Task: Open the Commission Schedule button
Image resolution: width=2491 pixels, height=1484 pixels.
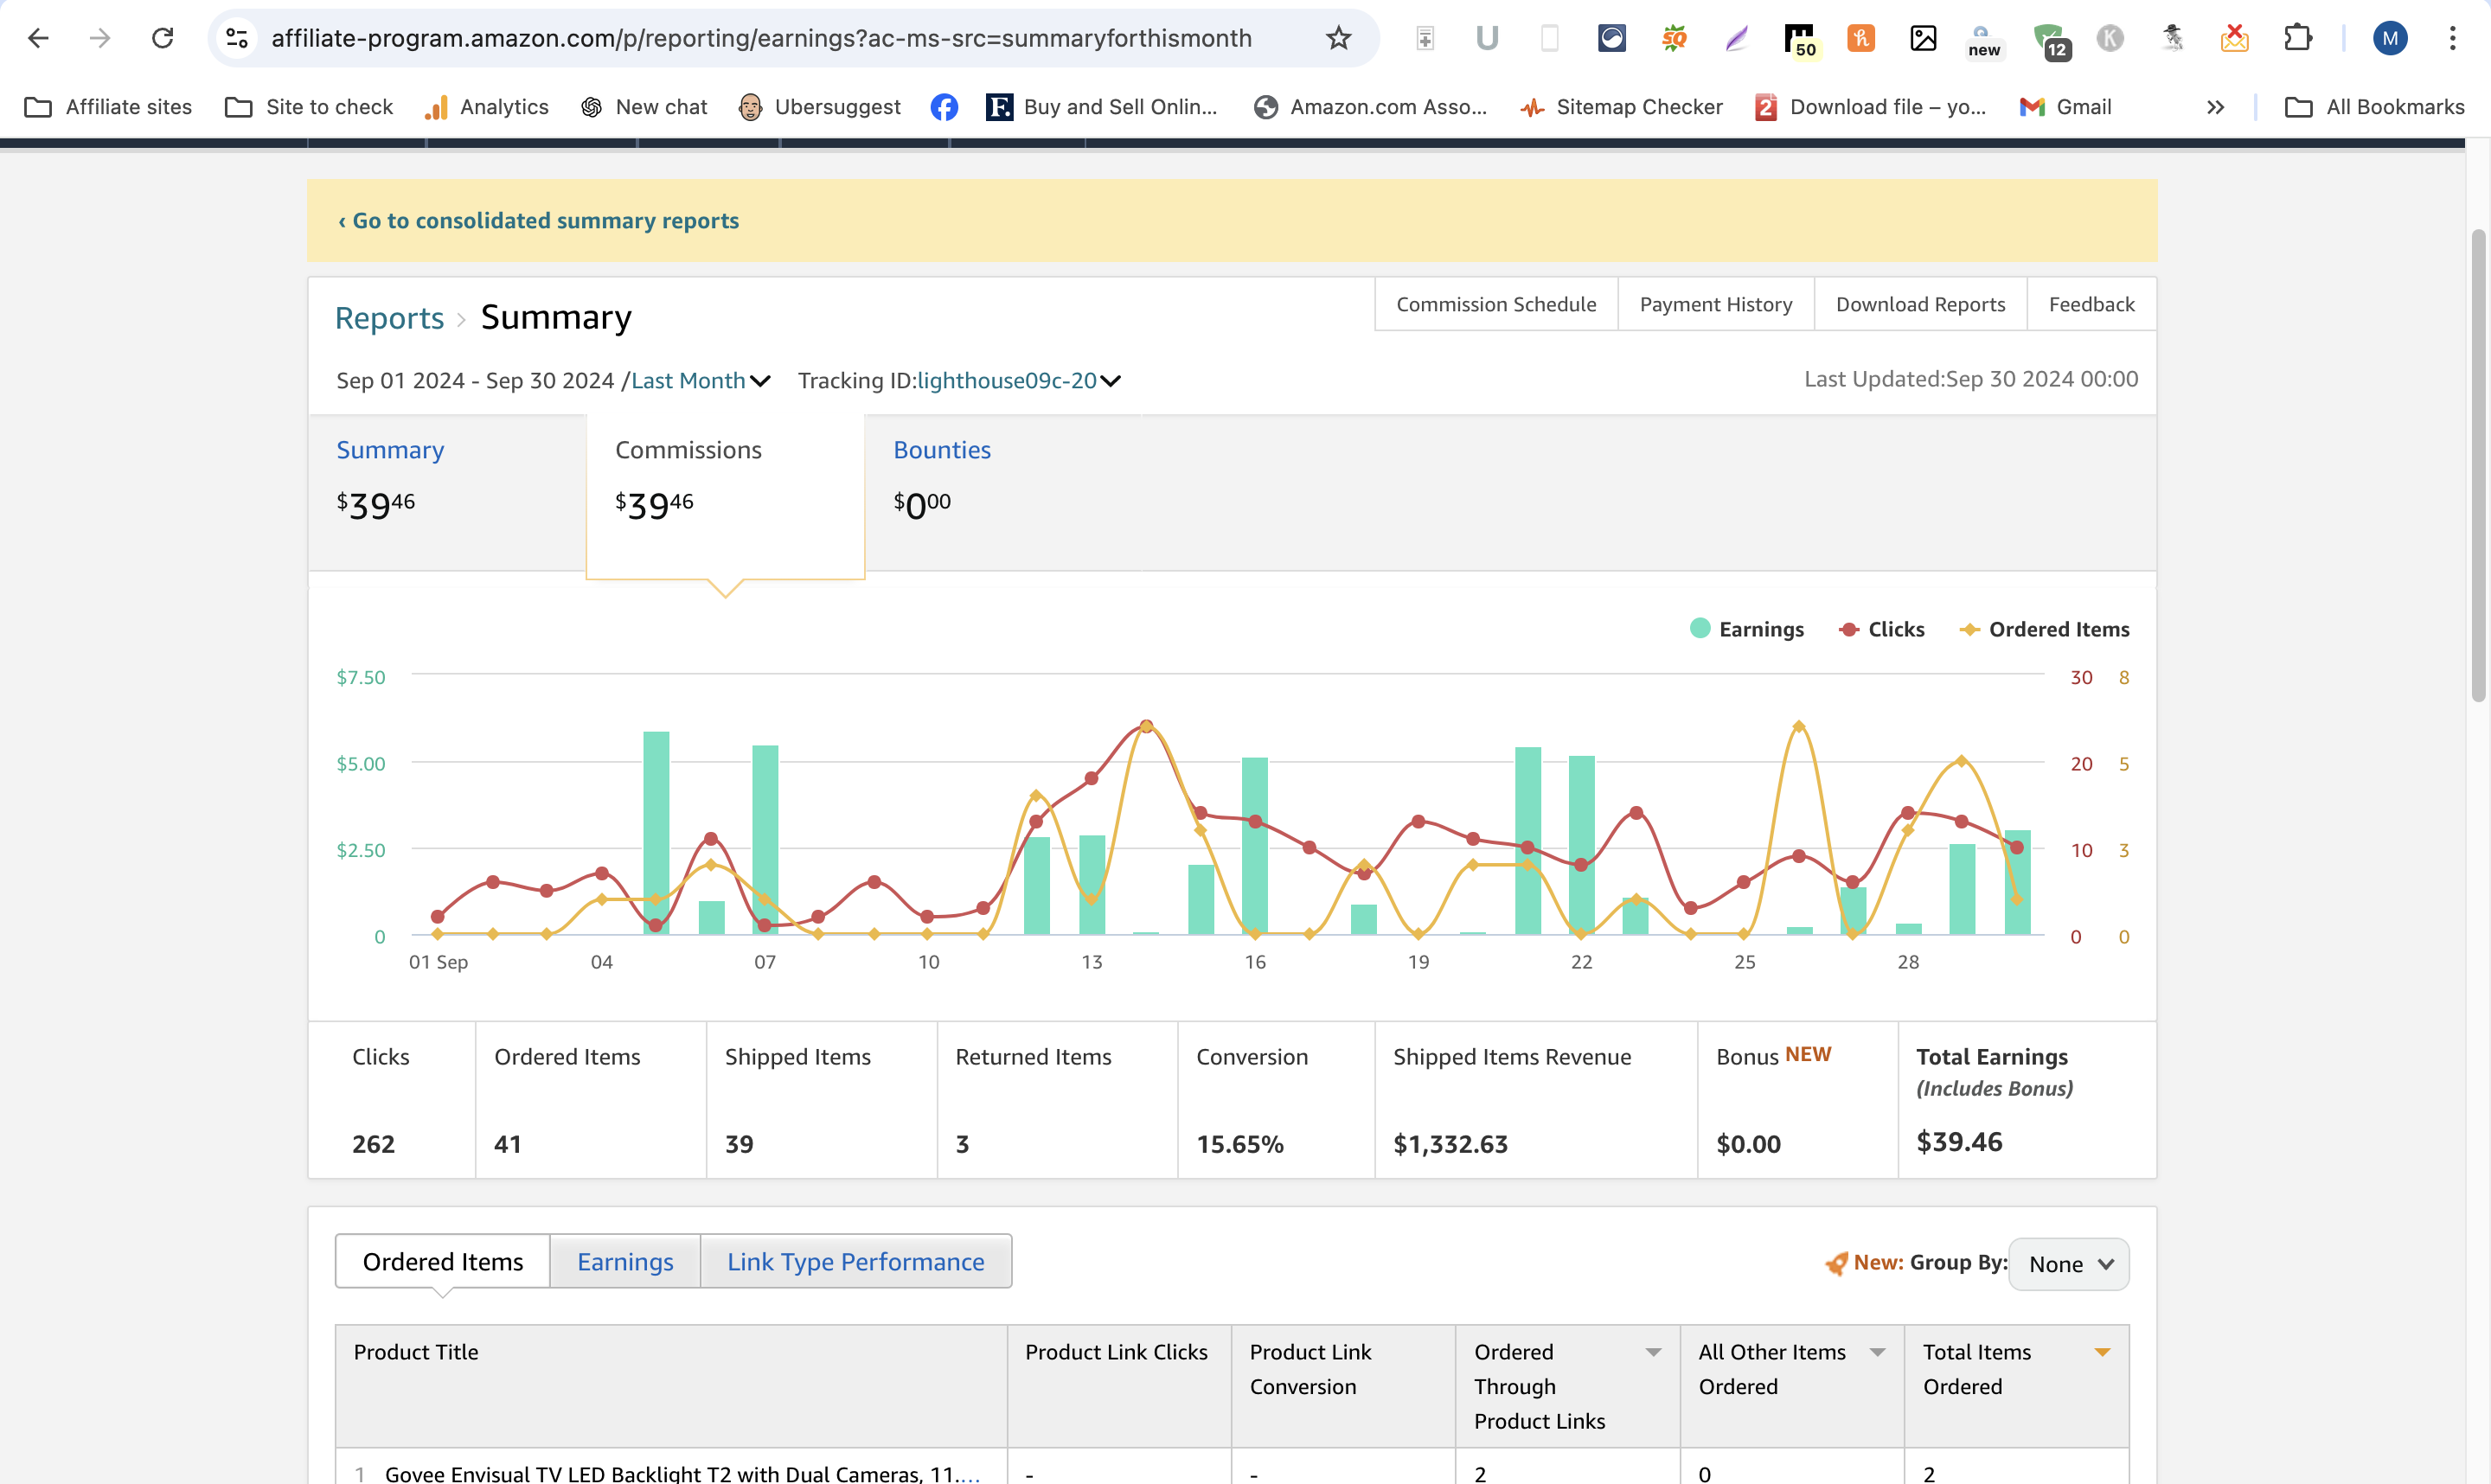Action: [x=1496, y=304]
